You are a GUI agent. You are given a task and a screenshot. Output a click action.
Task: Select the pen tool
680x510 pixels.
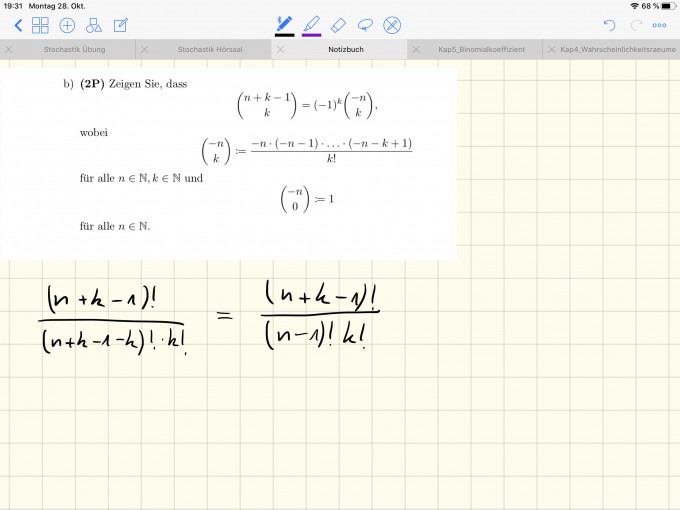(x=284, y=23)
